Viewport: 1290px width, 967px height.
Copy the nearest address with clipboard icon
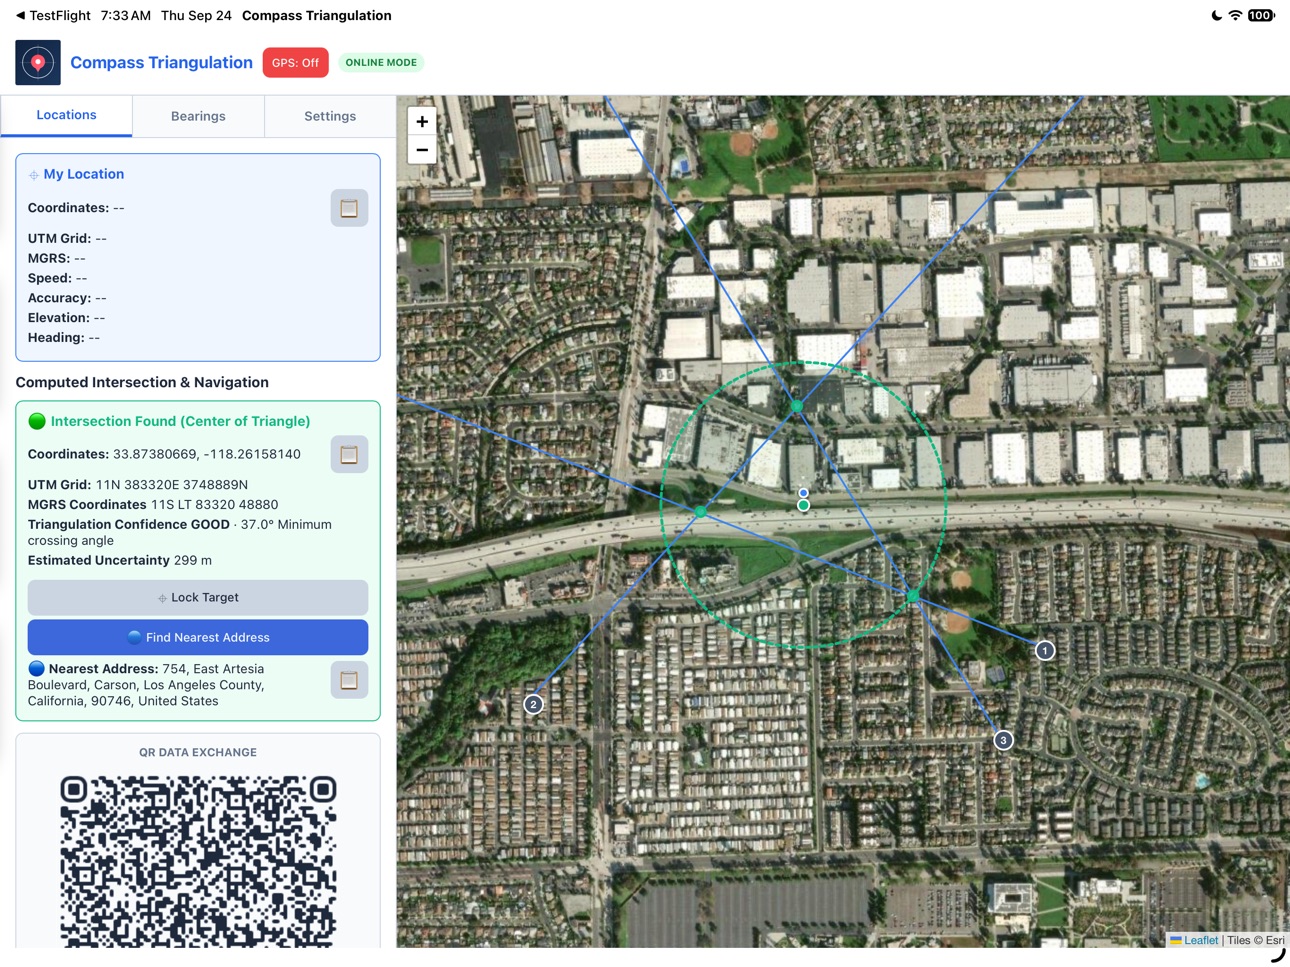(x=349, y=680)
